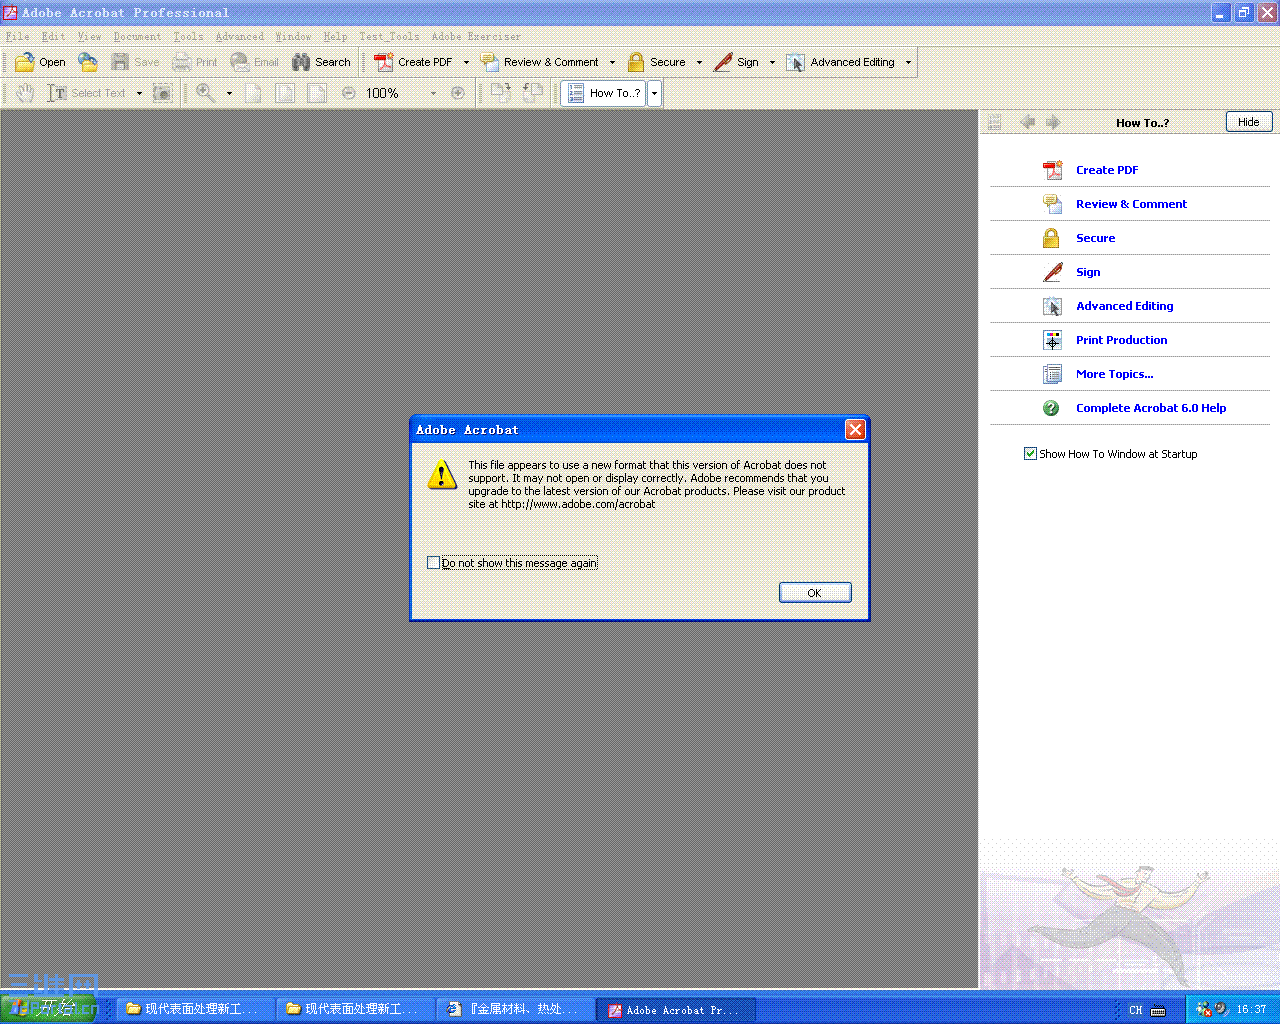Open the Test_Tools menu
Screen dimensions: 1280x1024
point(390,36)
